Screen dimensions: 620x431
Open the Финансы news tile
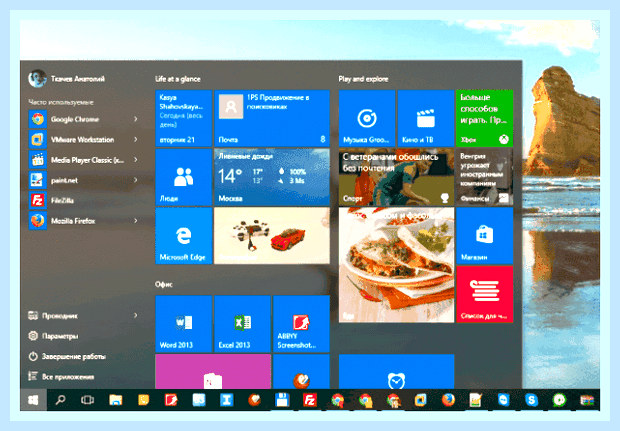(x=484, y=177)
